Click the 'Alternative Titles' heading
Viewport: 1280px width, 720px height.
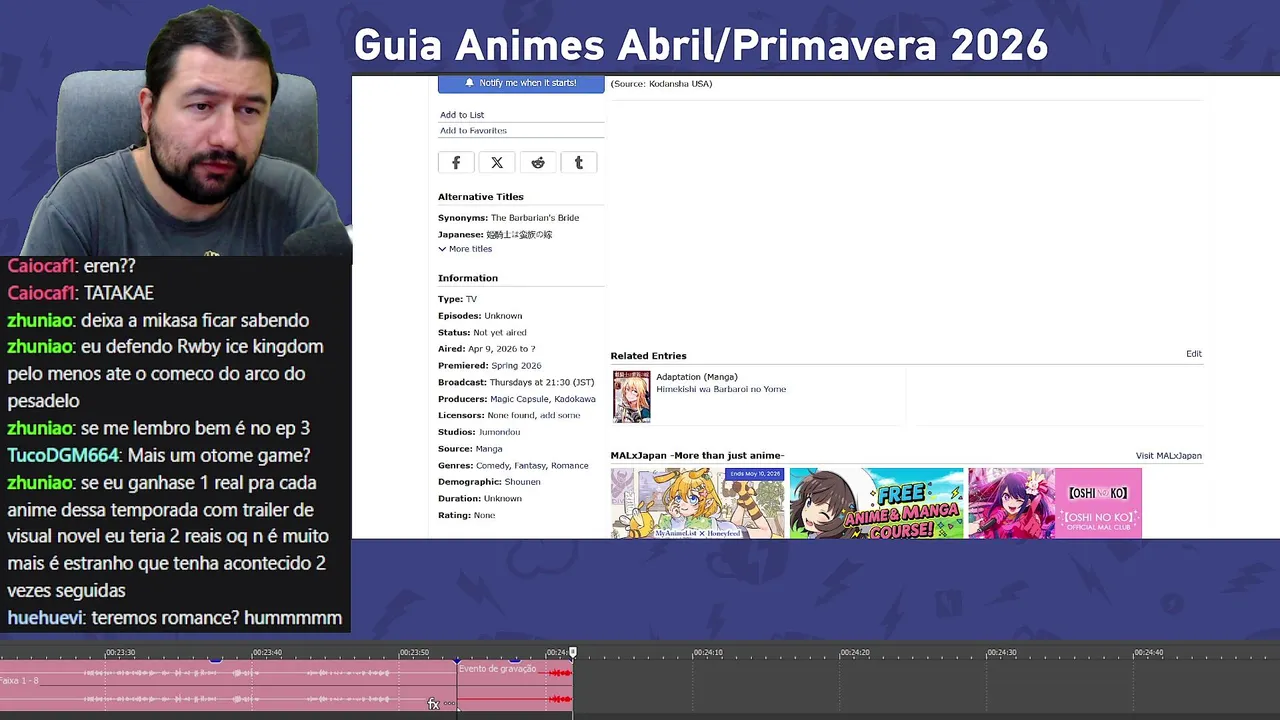pos(481,197)
